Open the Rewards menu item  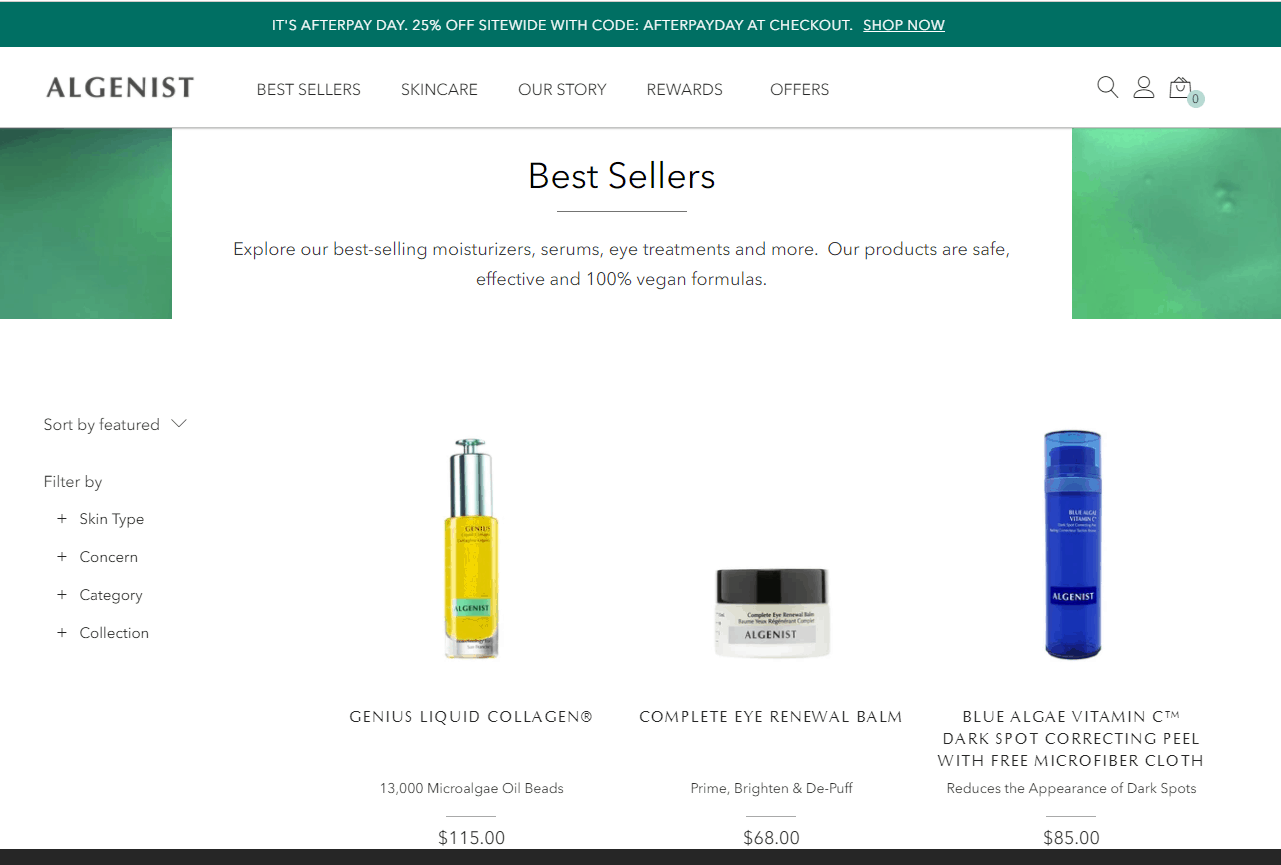684,89
